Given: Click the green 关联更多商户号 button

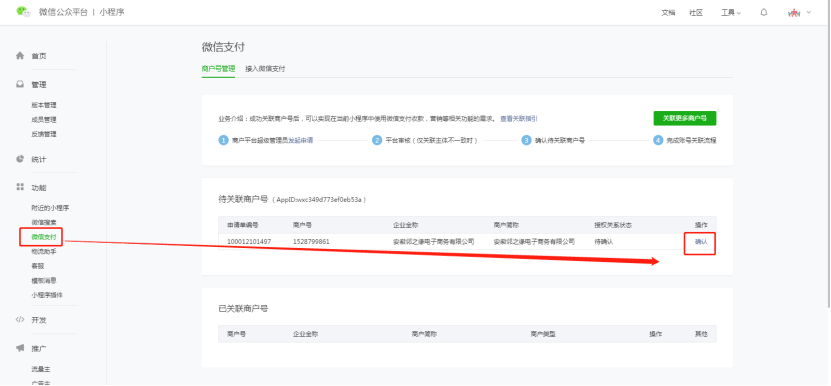Looking at the screenshot, I should pyautogui.click(x=685, y=118).
